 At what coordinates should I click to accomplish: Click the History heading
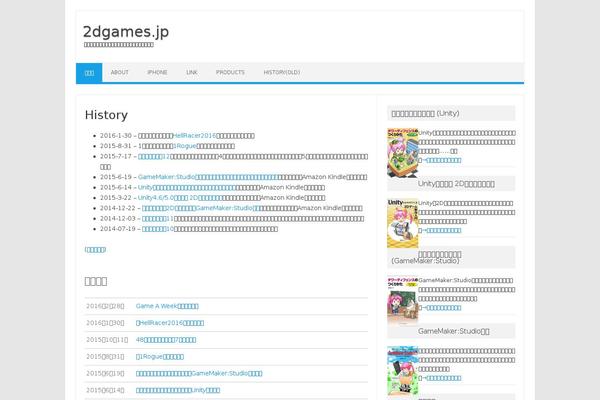106,115
